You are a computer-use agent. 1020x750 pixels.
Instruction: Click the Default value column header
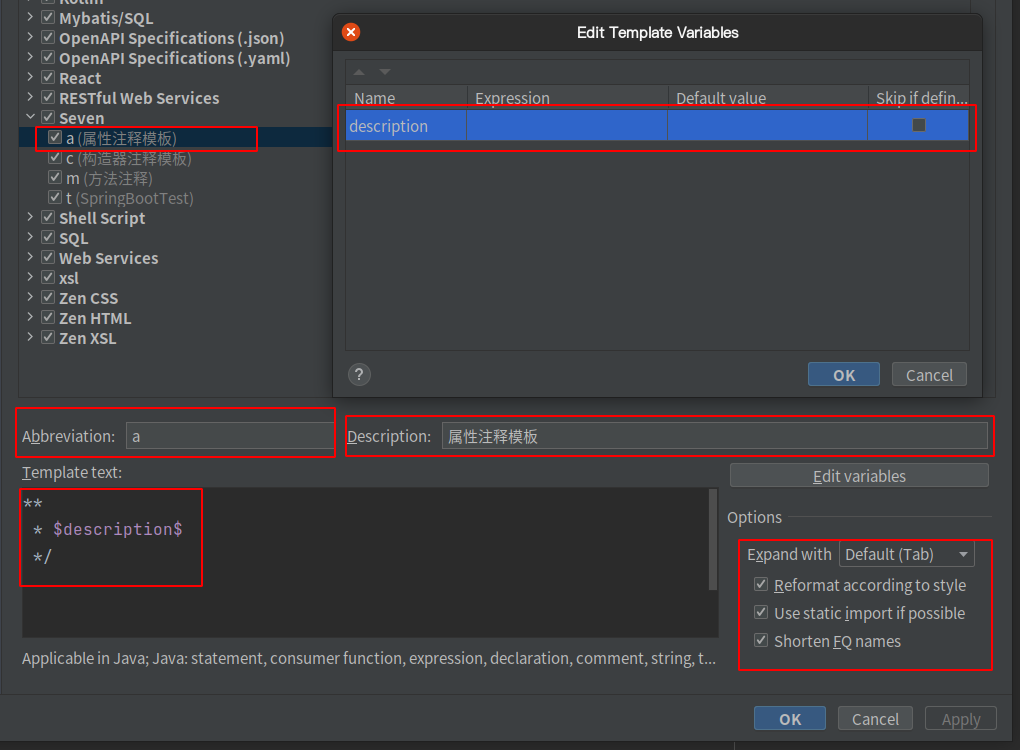(768, 98)
